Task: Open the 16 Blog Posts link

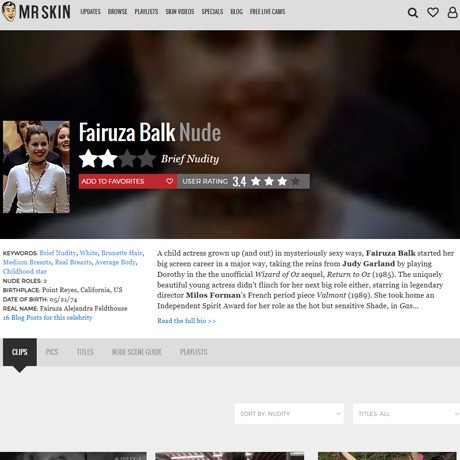Action: [47, 318]
